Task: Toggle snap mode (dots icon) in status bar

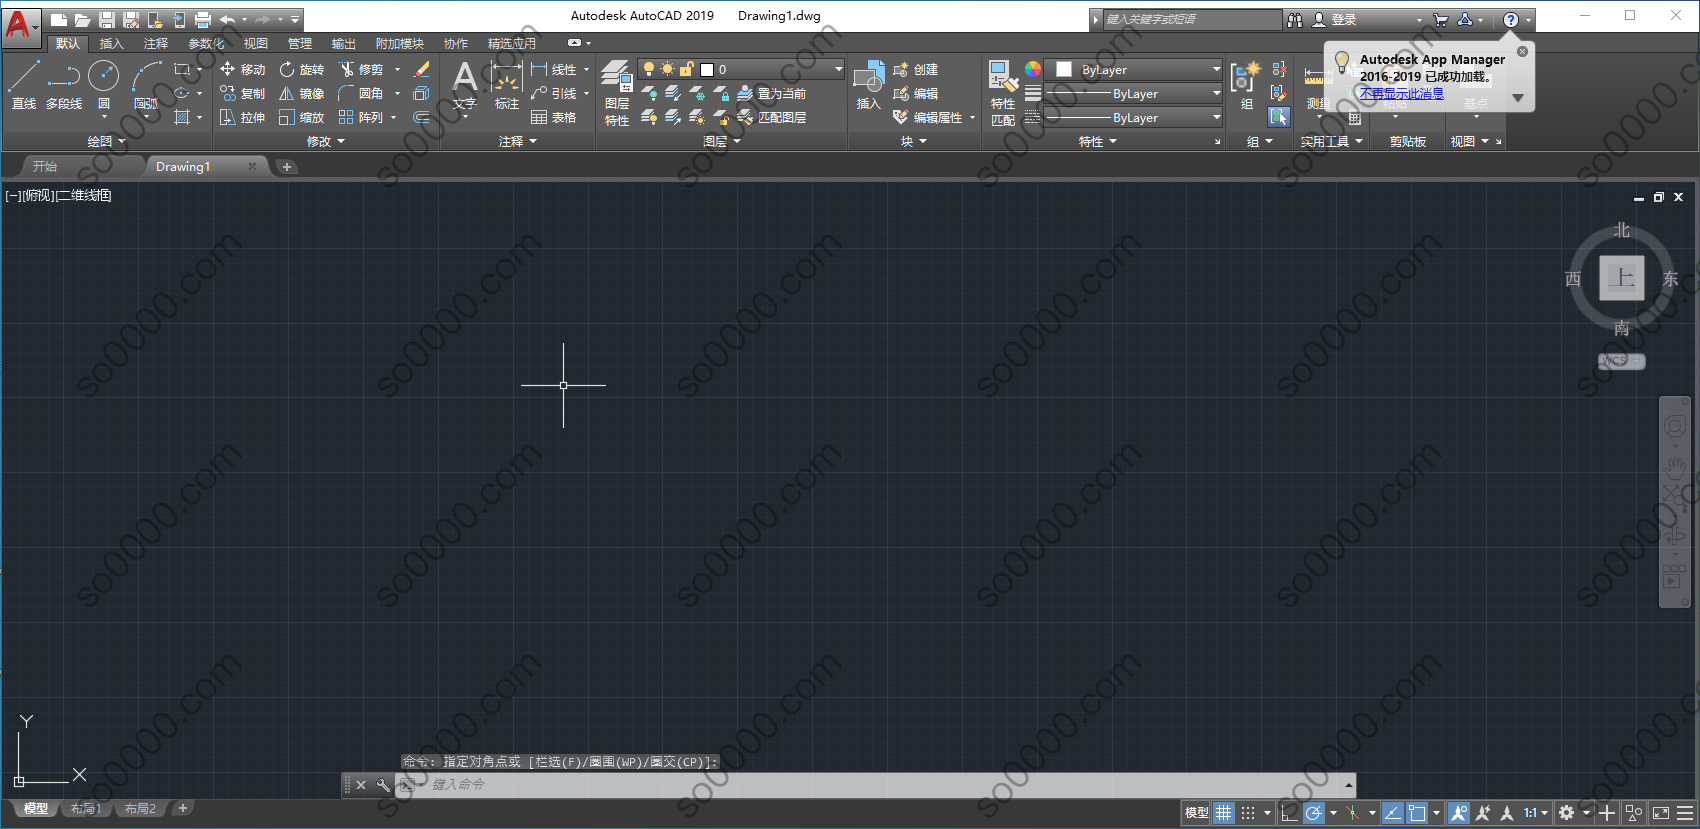Action: coord(1248,813)
